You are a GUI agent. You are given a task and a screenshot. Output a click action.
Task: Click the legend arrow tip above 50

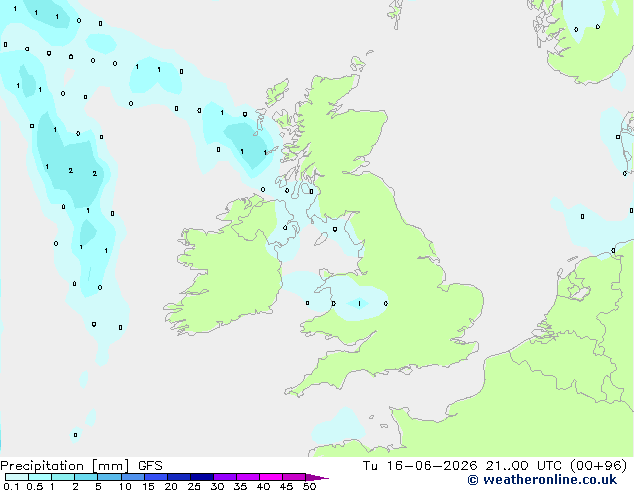coord(317,477)
